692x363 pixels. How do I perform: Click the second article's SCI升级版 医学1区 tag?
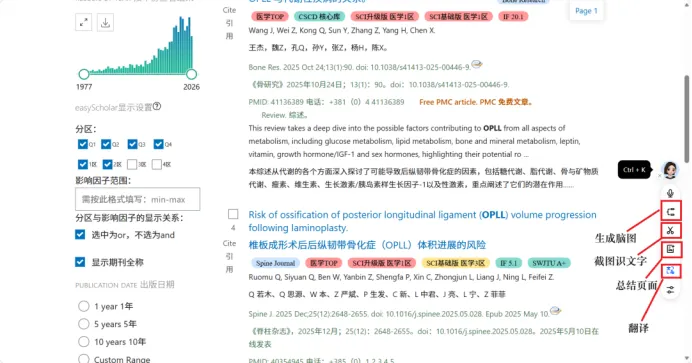coord(382,263)
